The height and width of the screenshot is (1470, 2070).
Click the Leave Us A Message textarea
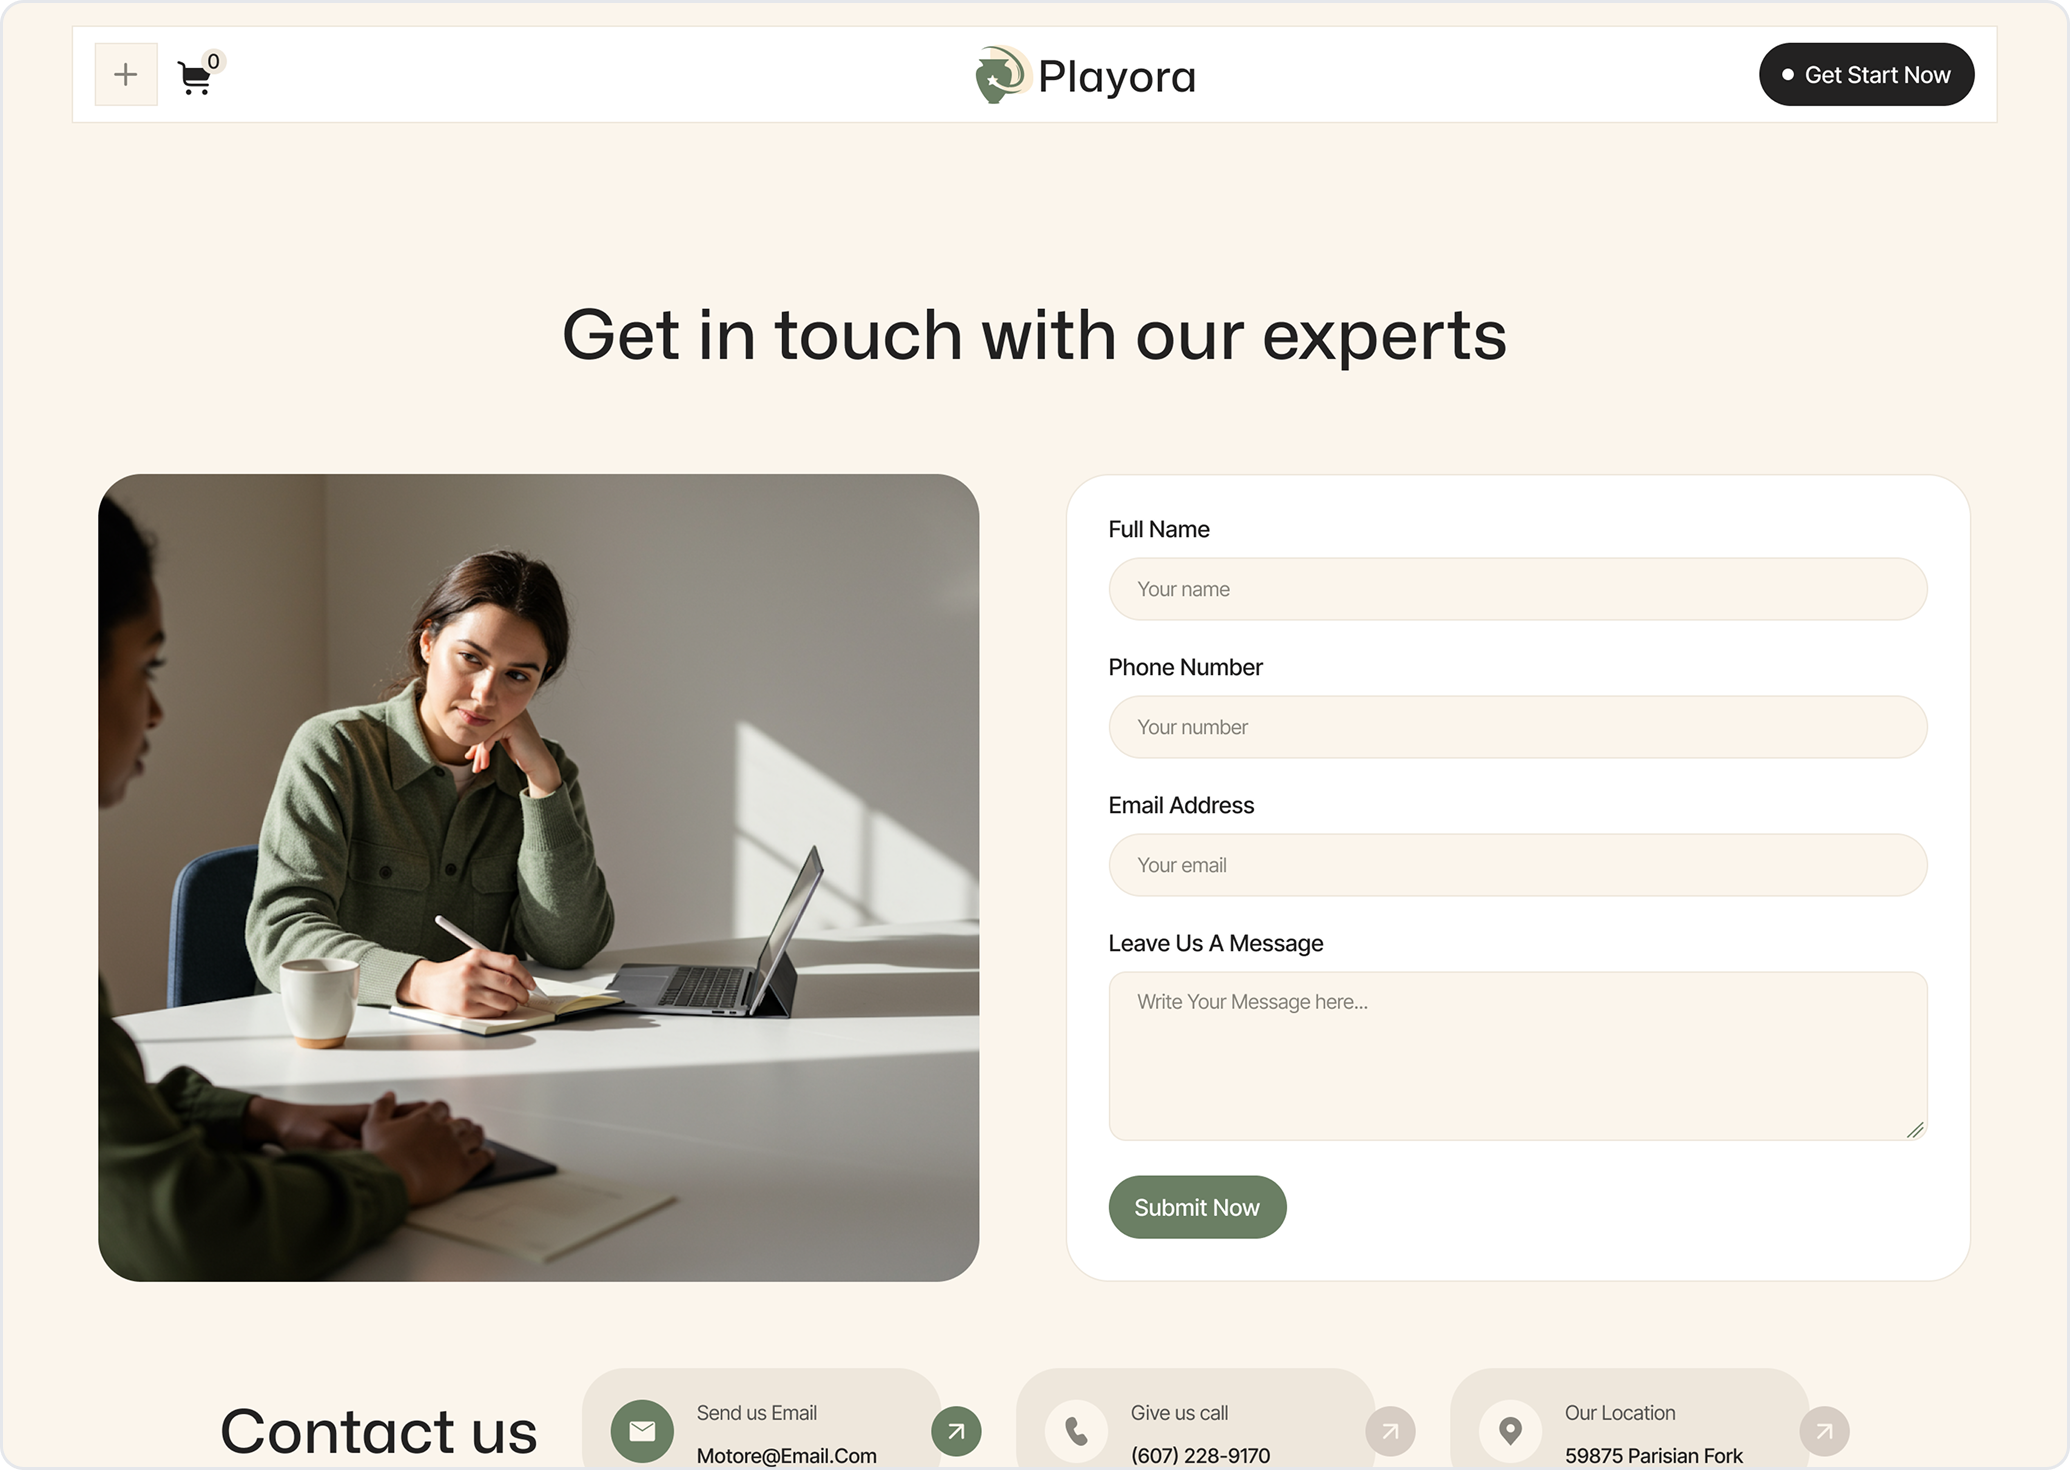click(x=1518, y=1056)
